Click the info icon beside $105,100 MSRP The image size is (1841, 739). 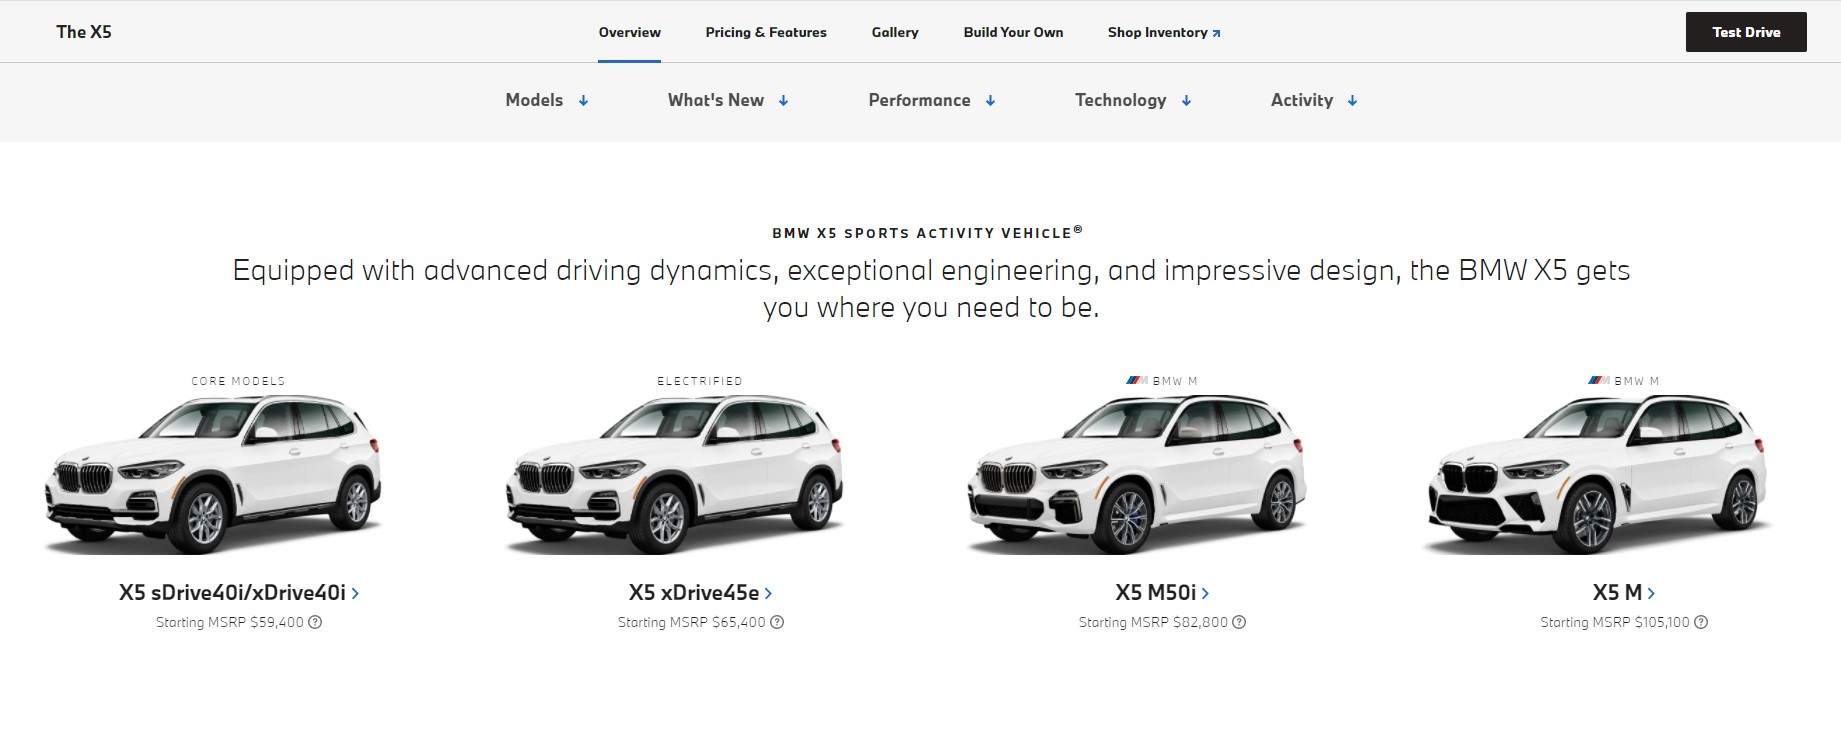[x=1701, y=622]
